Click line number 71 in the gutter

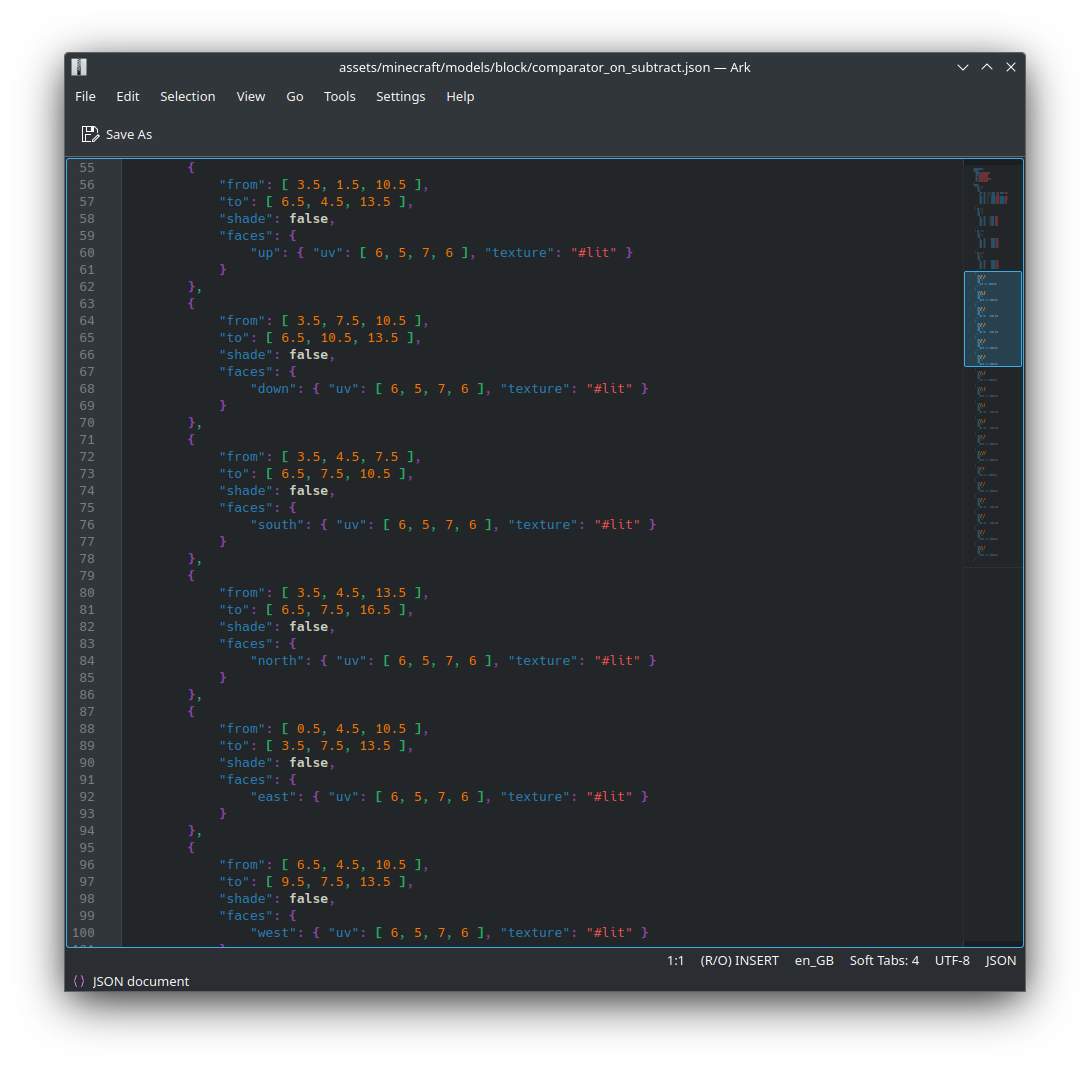87,439
